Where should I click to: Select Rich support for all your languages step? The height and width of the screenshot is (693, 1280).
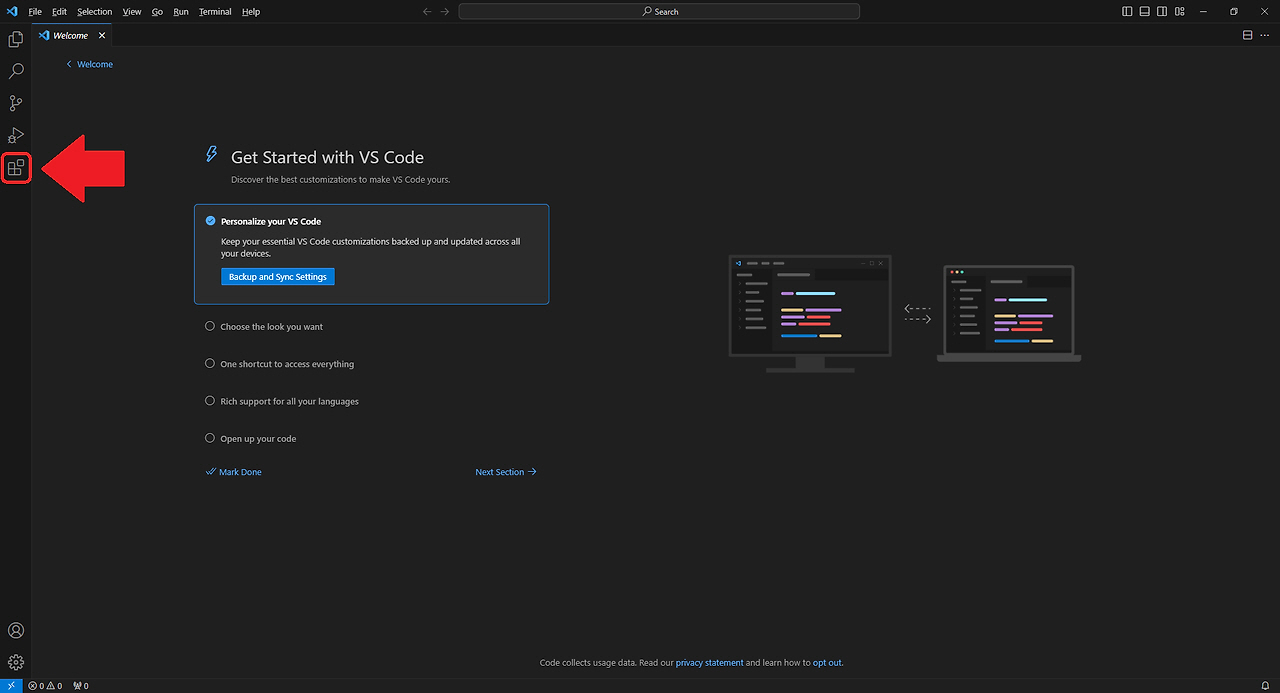pos(289,401)
